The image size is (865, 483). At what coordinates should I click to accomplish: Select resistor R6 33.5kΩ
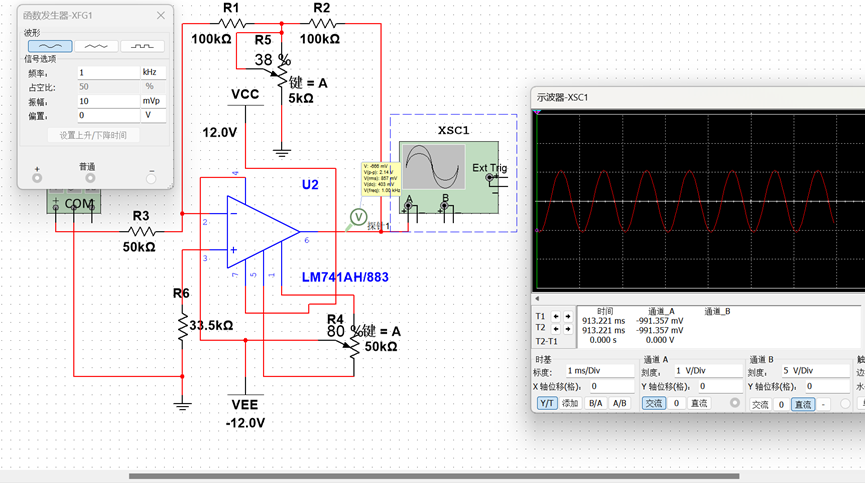[x=182, y=328]
